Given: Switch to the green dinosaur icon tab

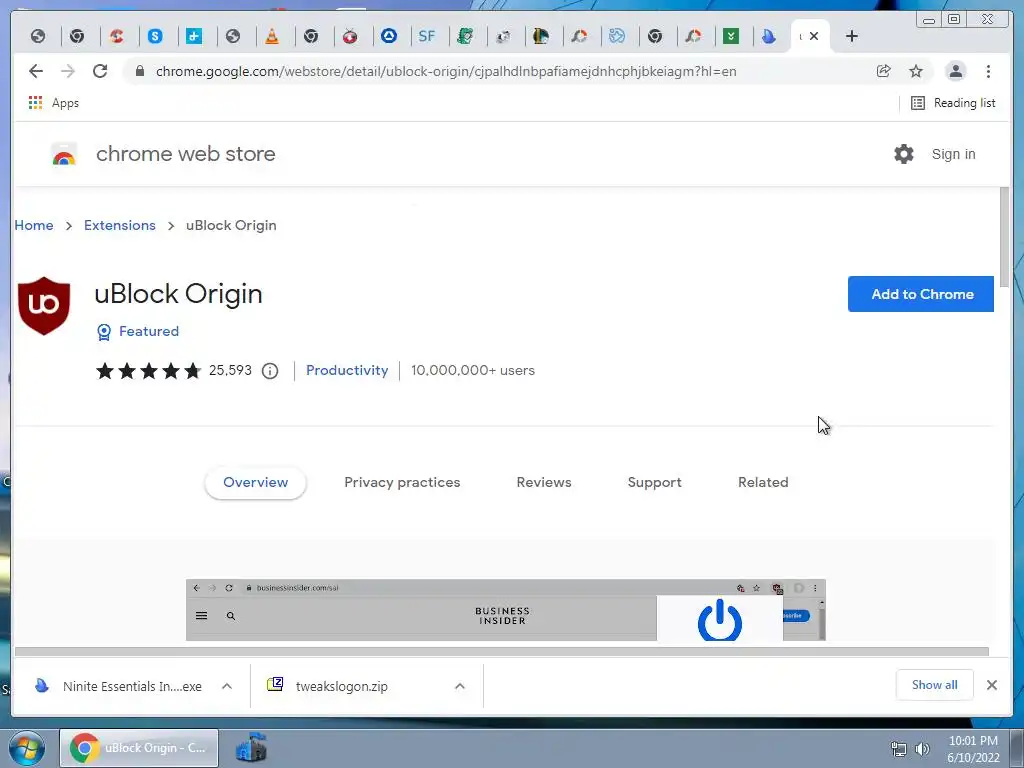Looking at the screenshot, I should click(465, 36).
